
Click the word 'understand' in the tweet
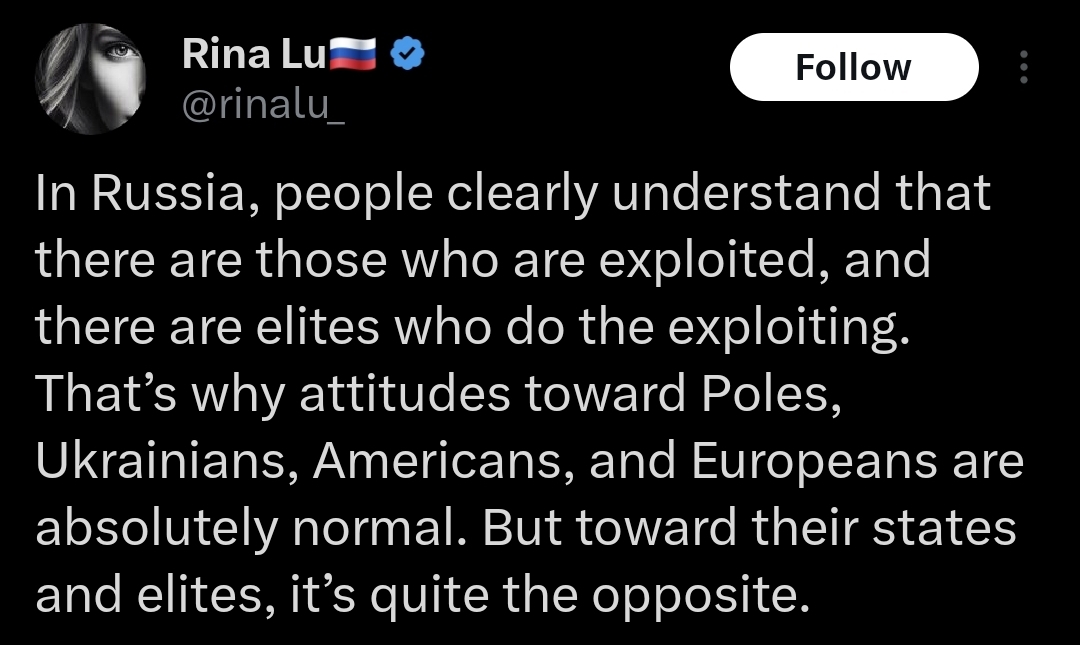(746, 194)
